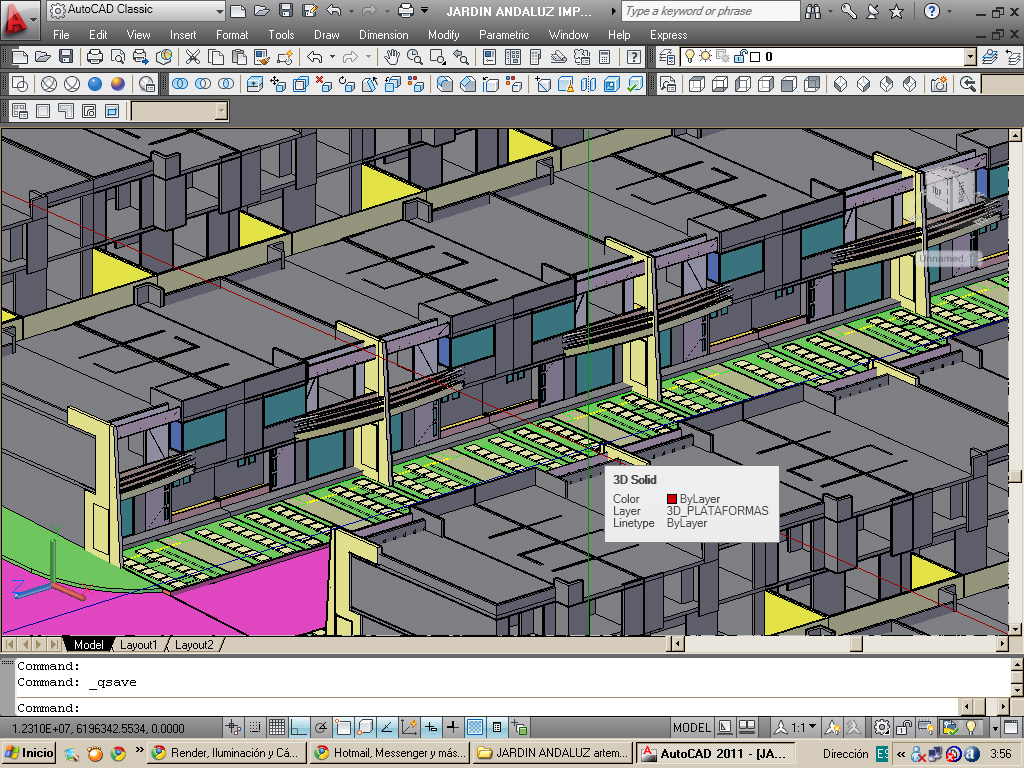Switch to the Layout1 tab
This screenshot has width=1024, height=768.
[x=139, y=645]
